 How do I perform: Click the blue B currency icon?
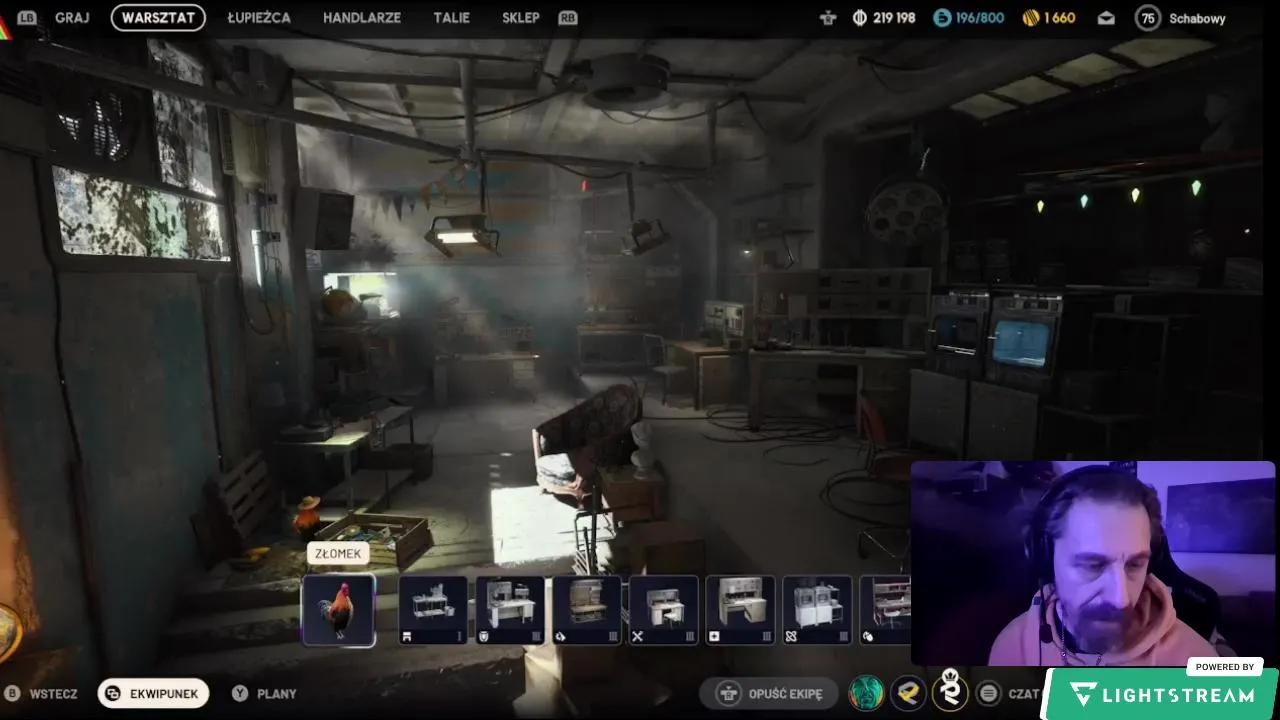[942, 18]
